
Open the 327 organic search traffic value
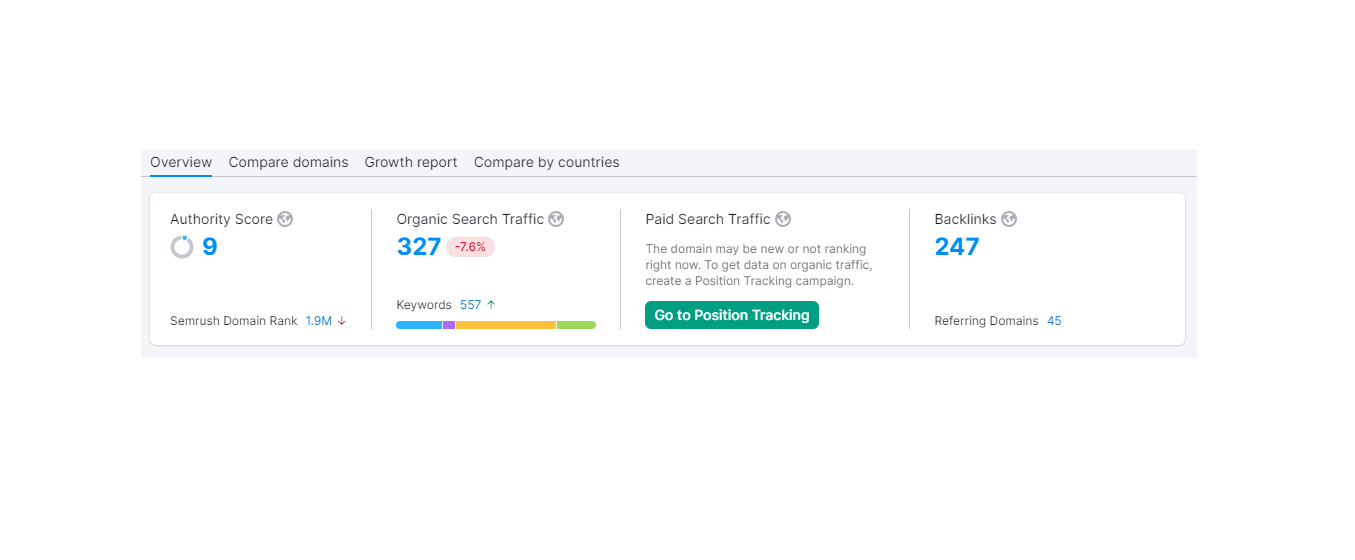[418, 247]
